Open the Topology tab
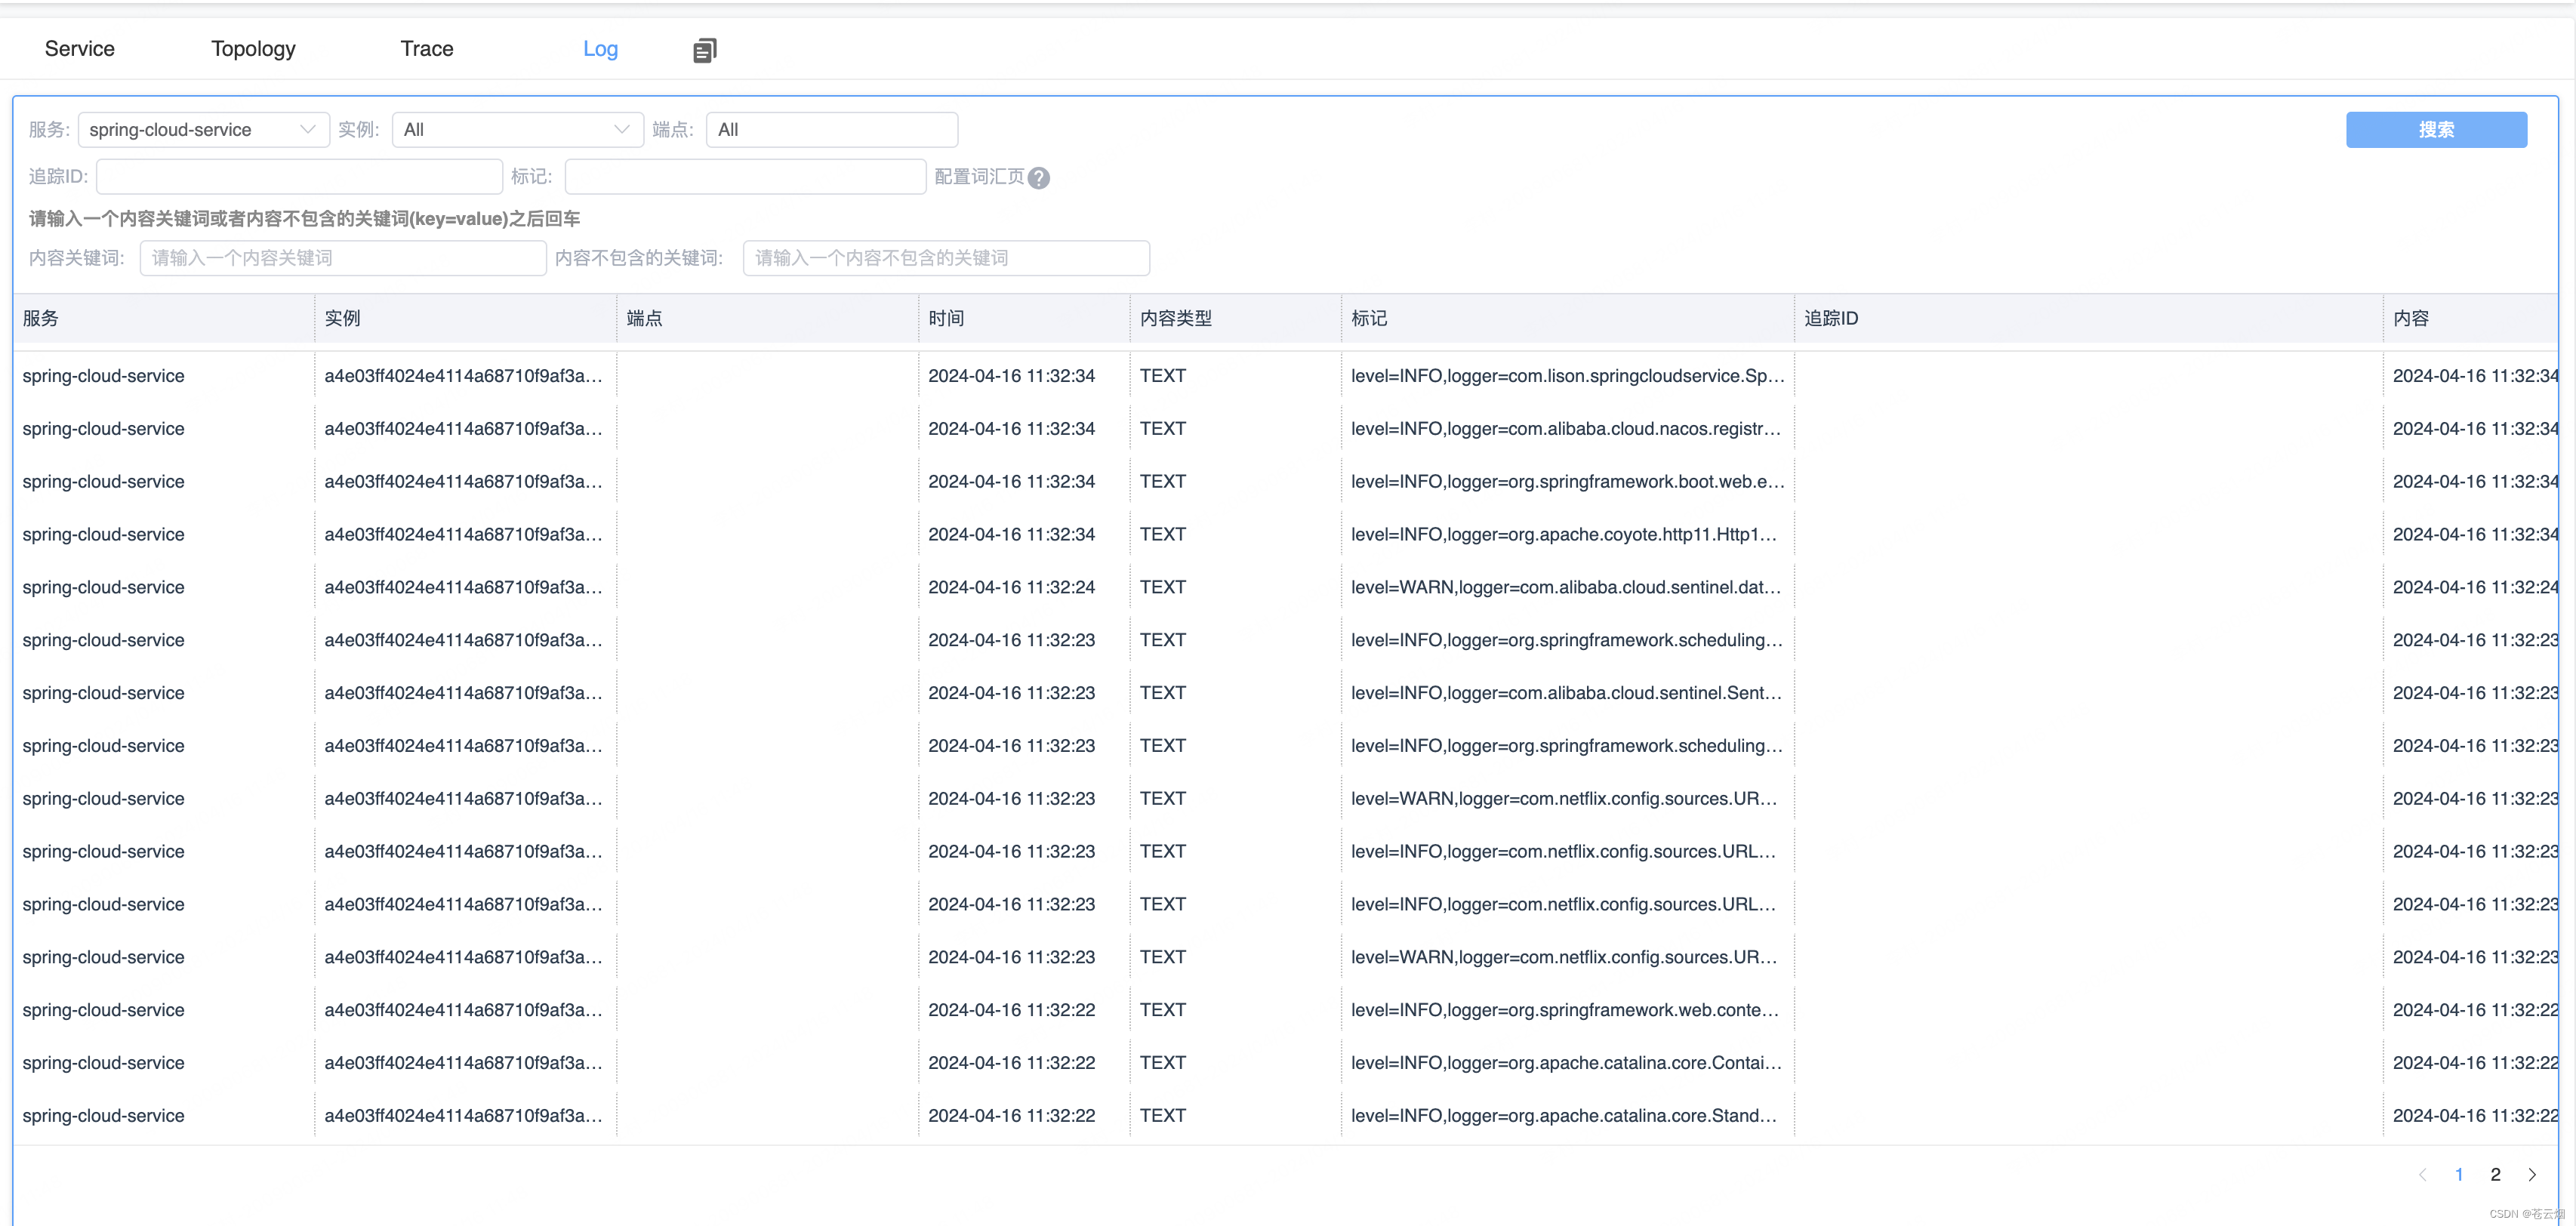Viewport: 2576px width, 1226px height. tap(253, 49)
